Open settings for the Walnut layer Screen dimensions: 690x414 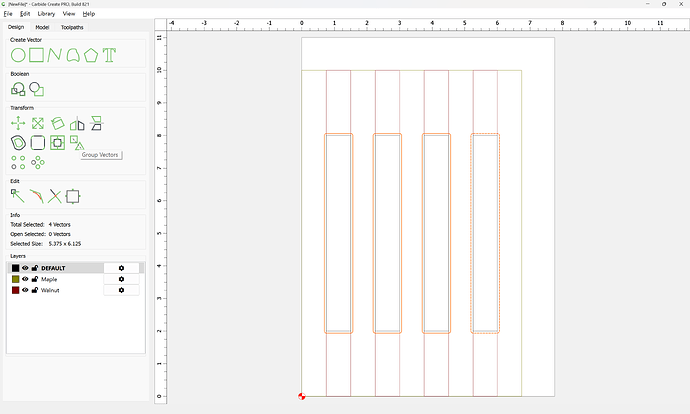coord(121,290)
